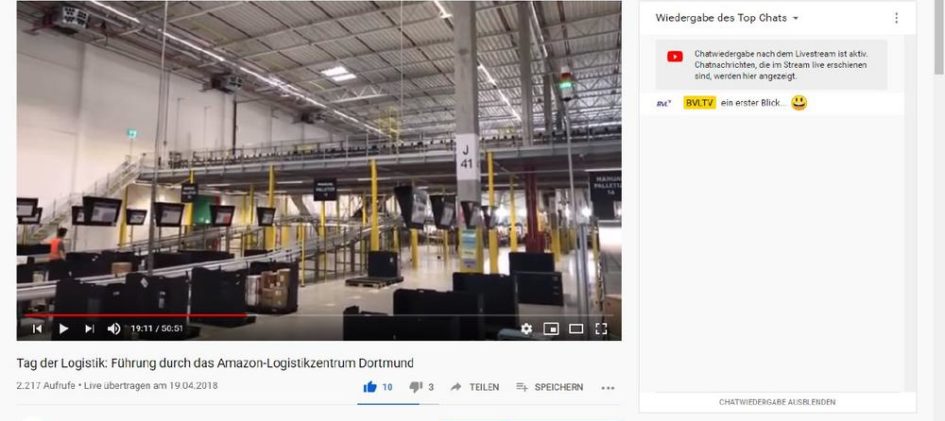
Task: Switch to miniplayer mode
Action: pyautogui.click(x=551, y=329)
